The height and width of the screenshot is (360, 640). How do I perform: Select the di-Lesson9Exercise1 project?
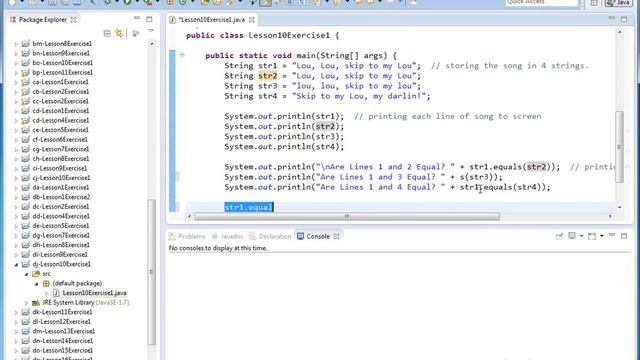(x=60, y=255)
